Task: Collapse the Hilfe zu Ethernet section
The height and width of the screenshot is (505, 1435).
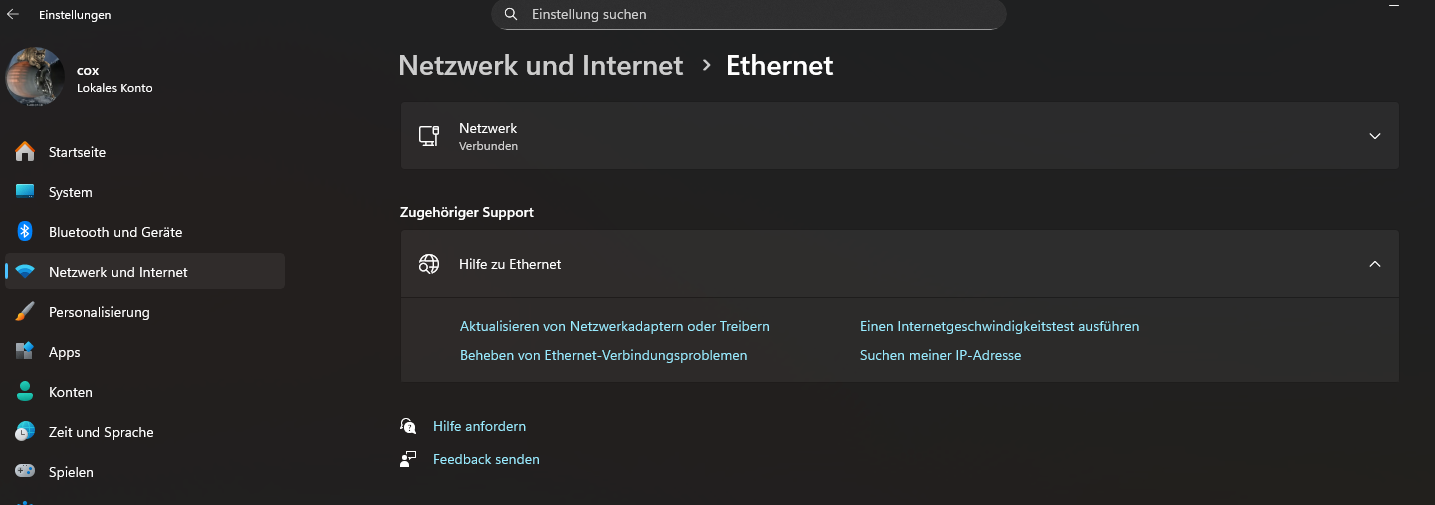Action: [x=1374, y=264]
